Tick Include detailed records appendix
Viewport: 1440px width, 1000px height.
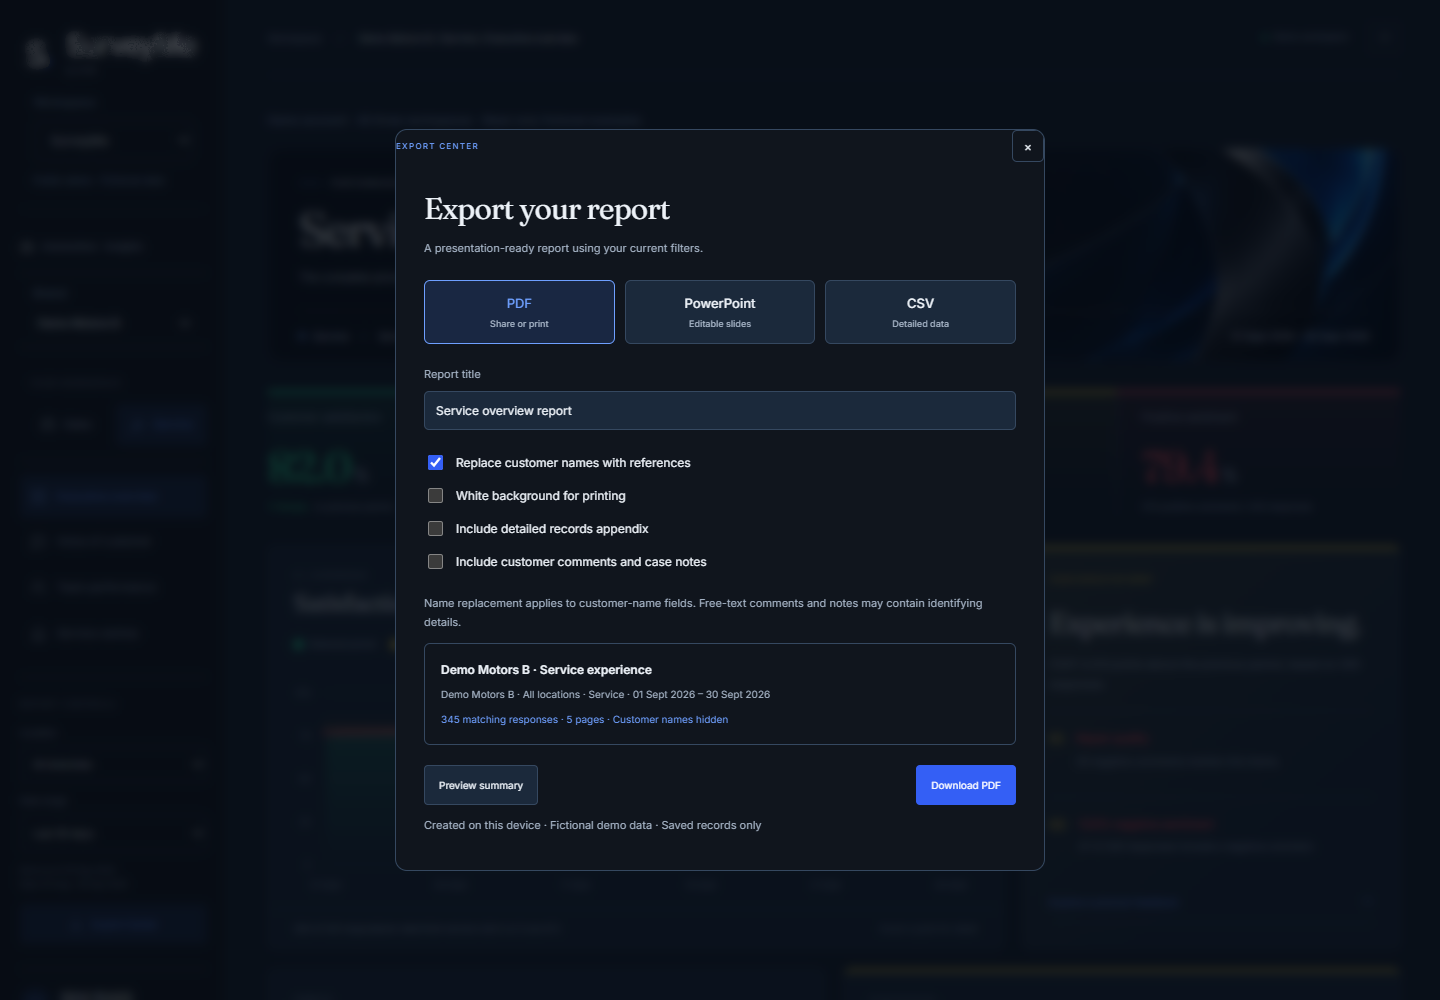[436, 529]
